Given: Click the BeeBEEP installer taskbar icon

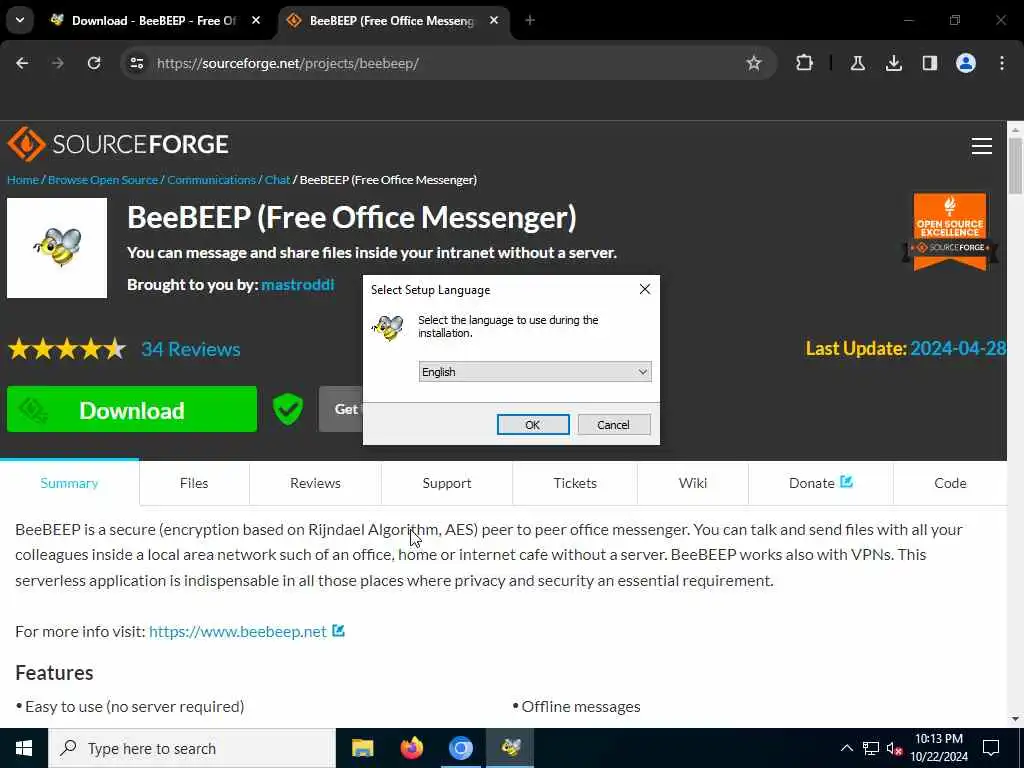Looking at the screenshot, I should pyautogui.click(x=510, y=748).
